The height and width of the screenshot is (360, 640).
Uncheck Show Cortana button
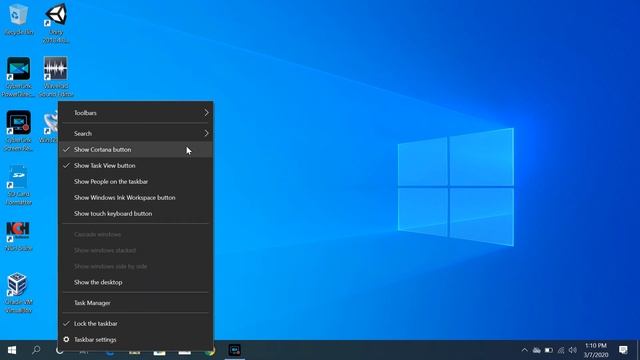[136, 149]
